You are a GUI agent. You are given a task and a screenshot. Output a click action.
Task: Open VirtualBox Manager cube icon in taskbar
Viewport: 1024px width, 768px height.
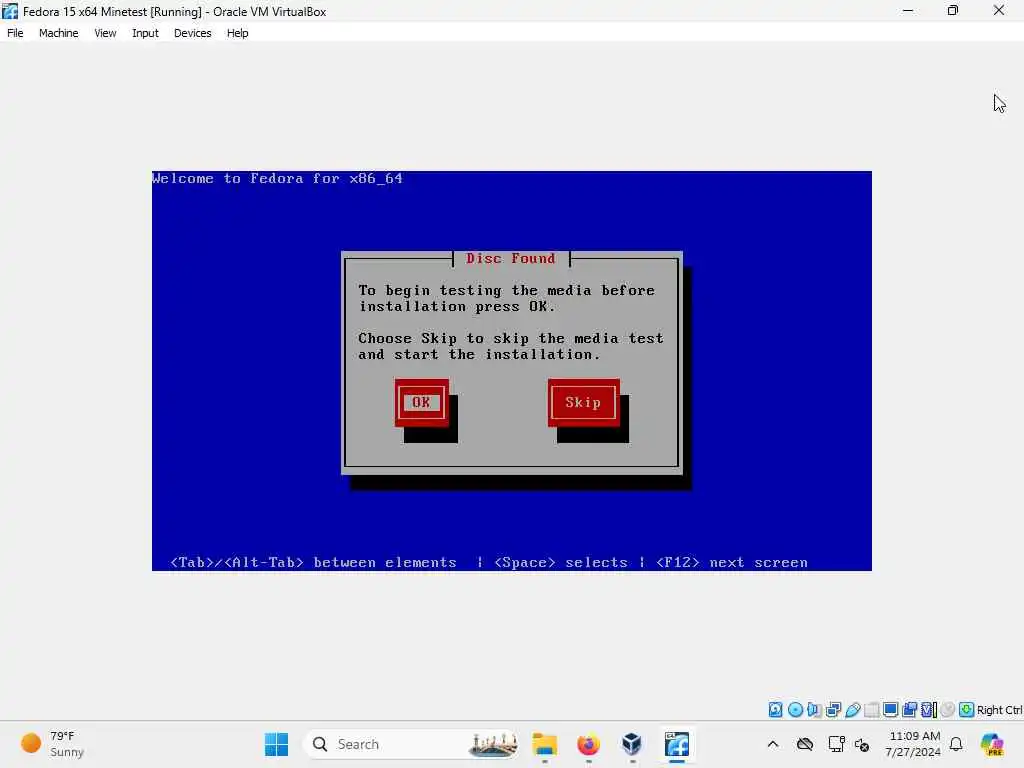pos(632,744)
